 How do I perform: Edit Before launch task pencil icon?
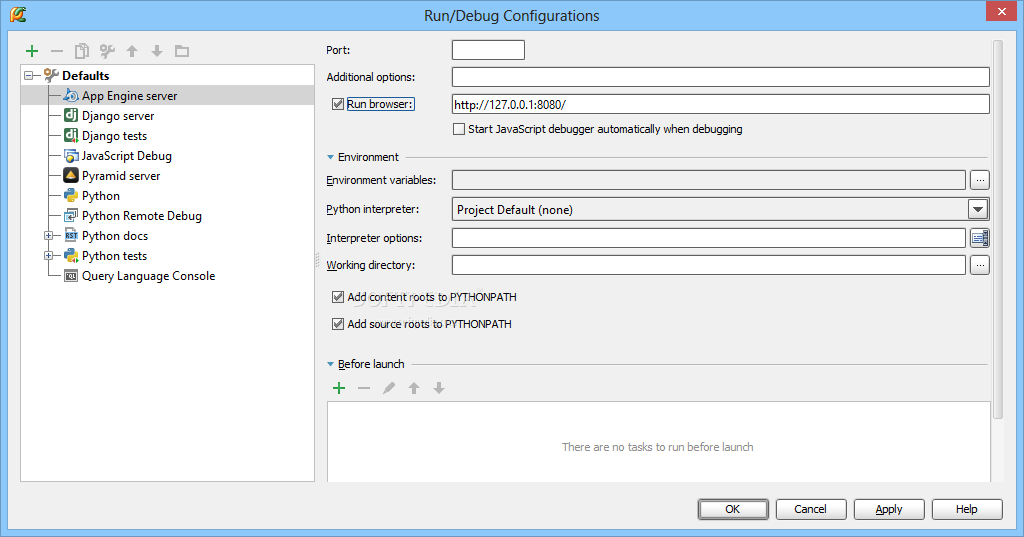(389, 388)
